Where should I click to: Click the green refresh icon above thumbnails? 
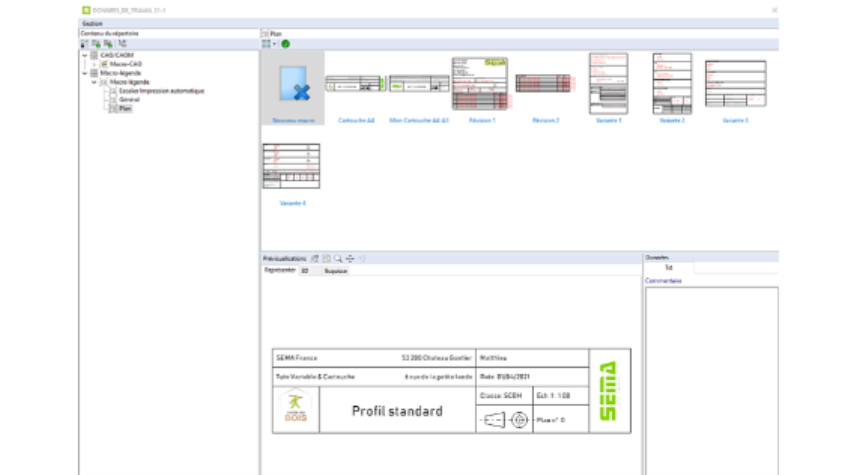pos(286,44)
